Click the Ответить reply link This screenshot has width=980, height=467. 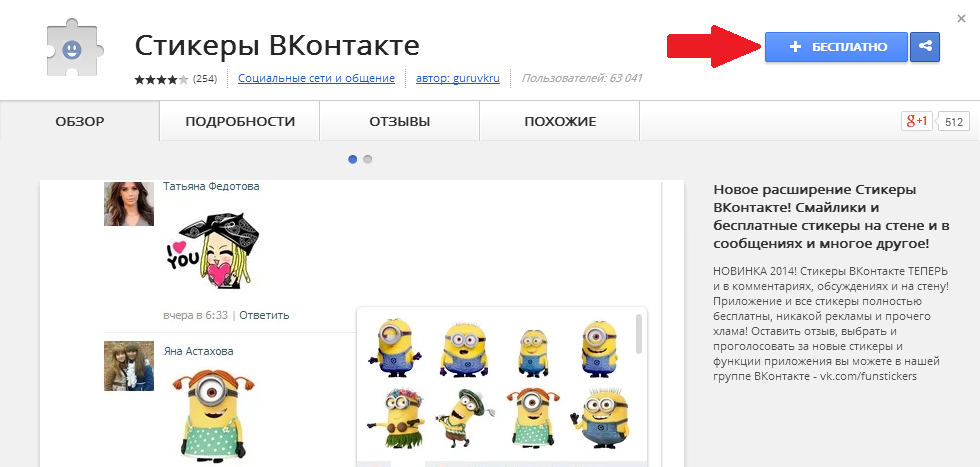point(264,315)
